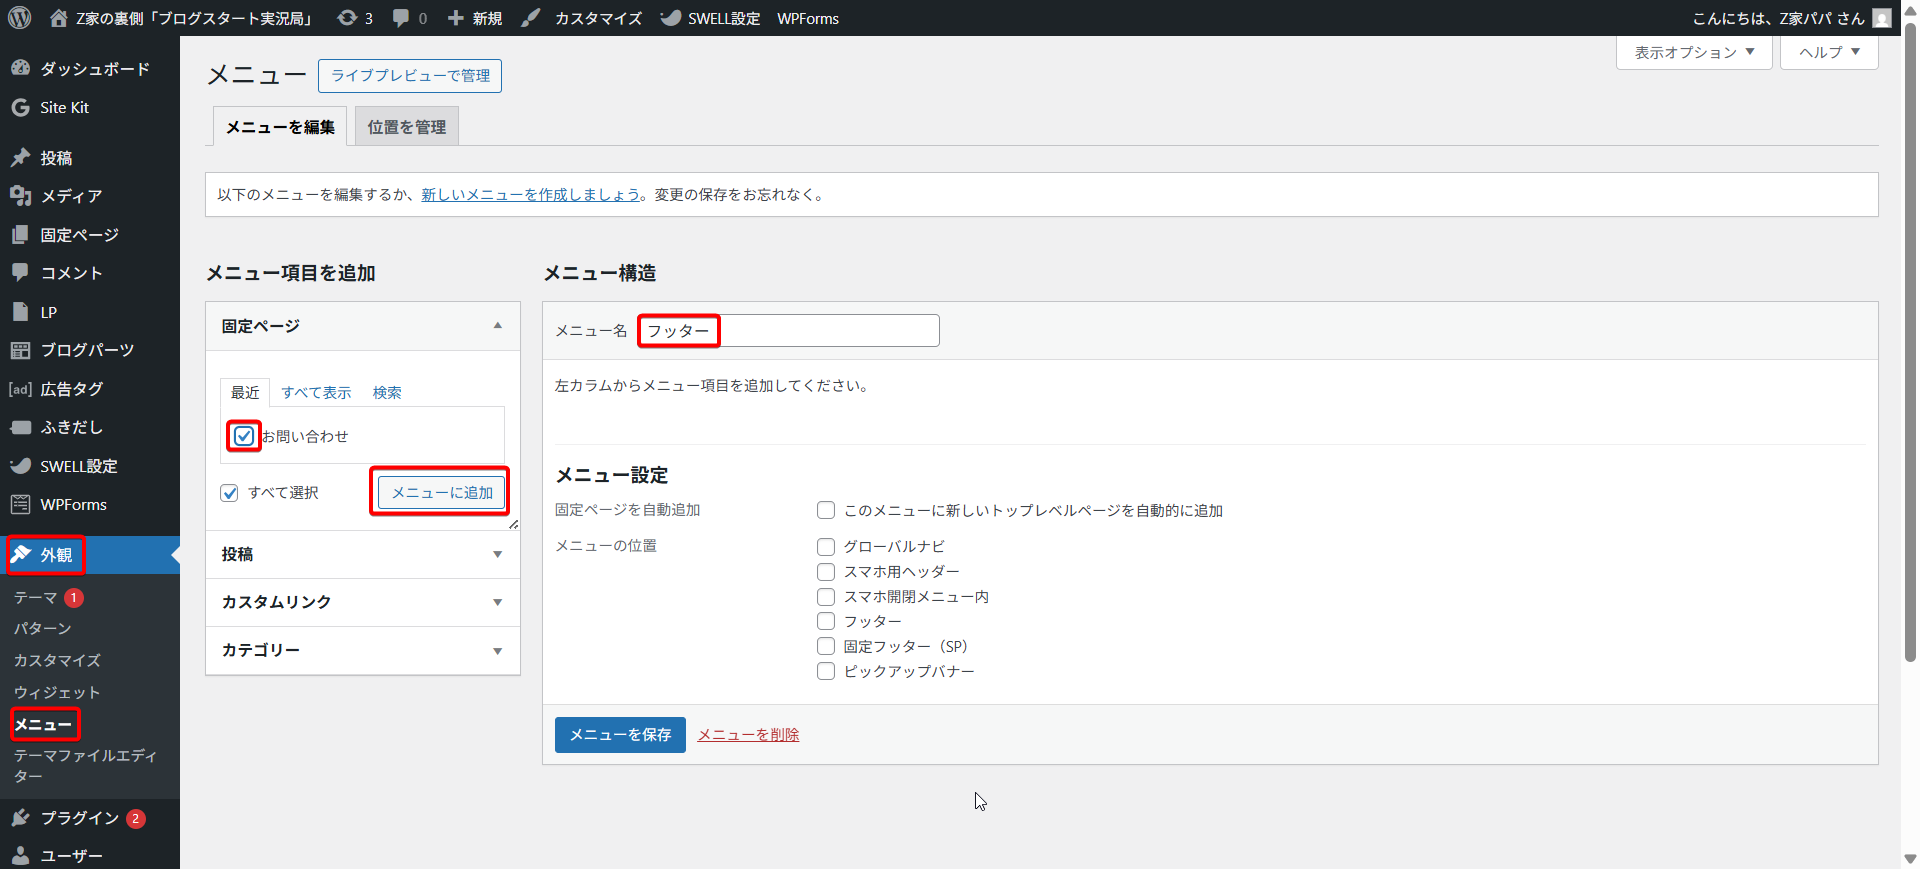Open the 表示オプション dropdown
This screenshot has width=1920, height=869.
point(1694,52)
